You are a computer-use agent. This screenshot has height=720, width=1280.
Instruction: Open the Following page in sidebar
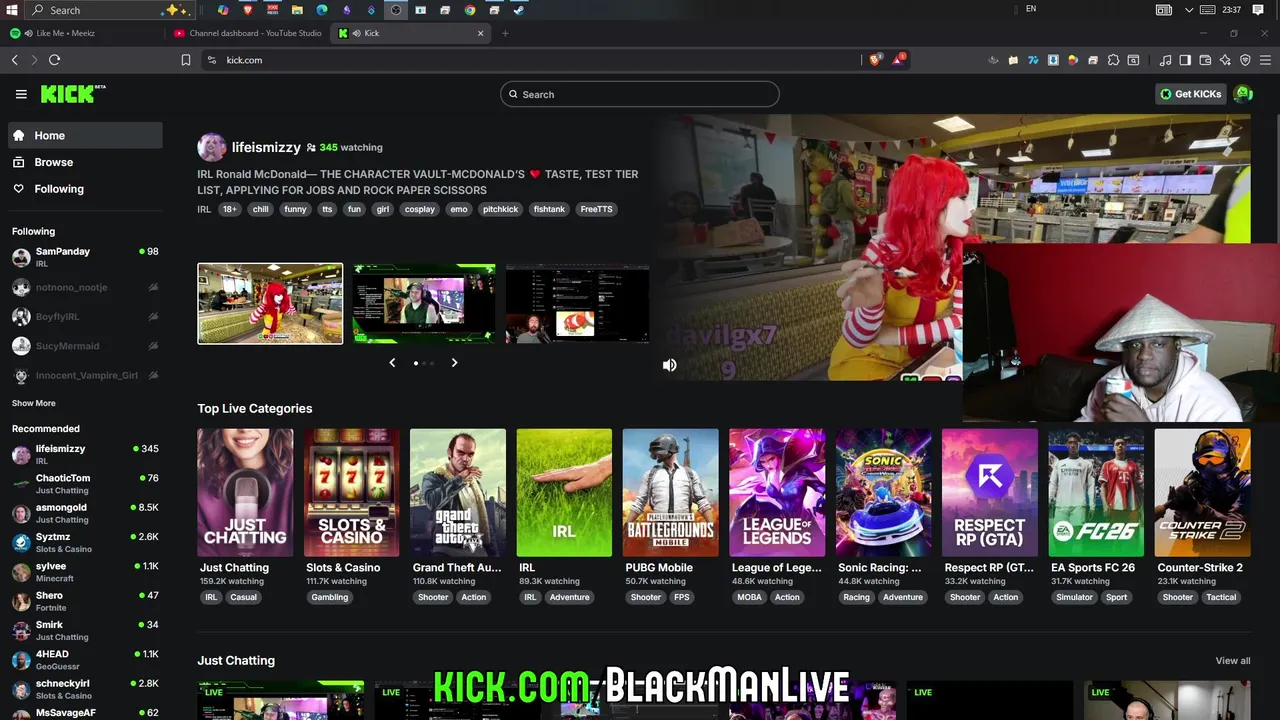click(85, 189)
